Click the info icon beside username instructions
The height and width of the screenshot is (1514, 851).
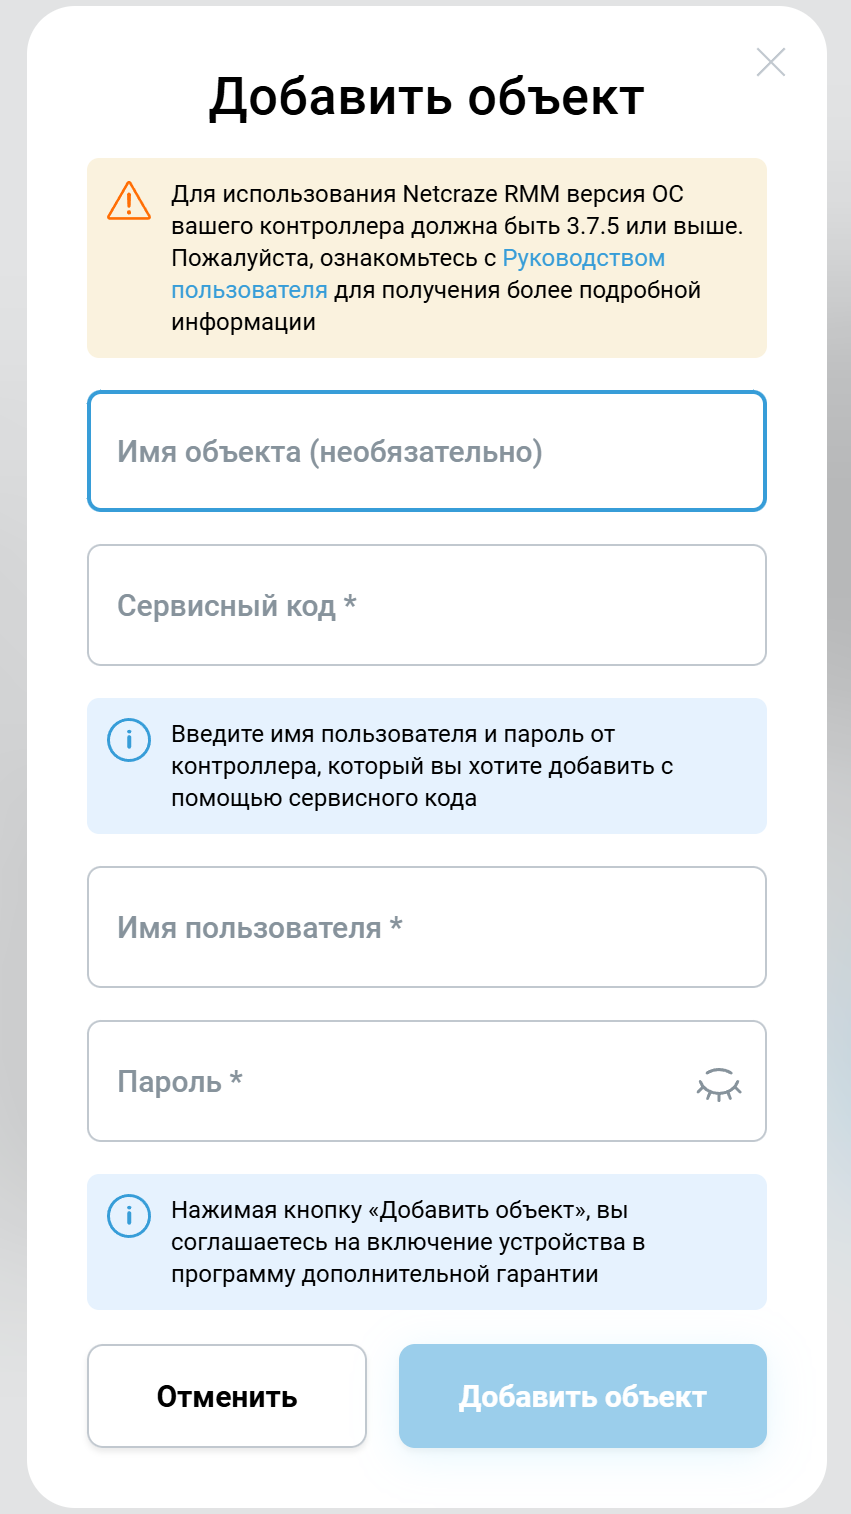point(128,740)
